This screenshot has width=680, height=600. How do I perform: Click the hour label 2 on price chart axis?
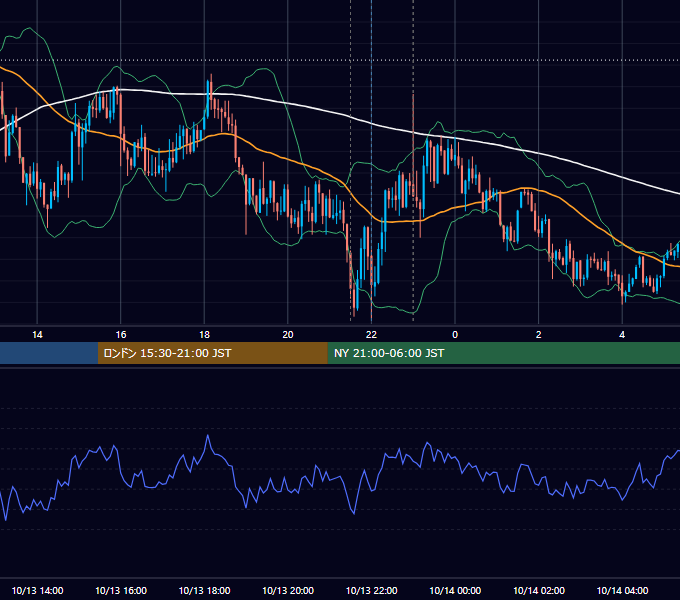(x=539, y=335)
